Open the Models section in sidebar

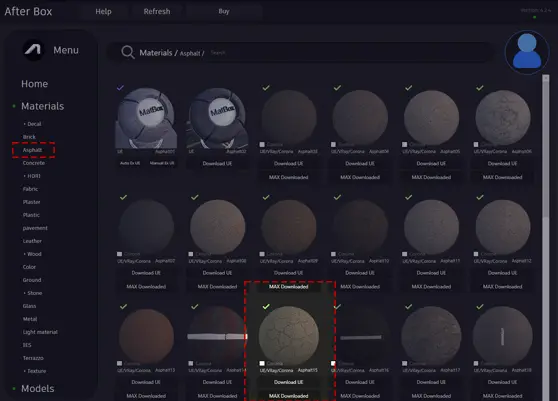[x=38, y=389]
